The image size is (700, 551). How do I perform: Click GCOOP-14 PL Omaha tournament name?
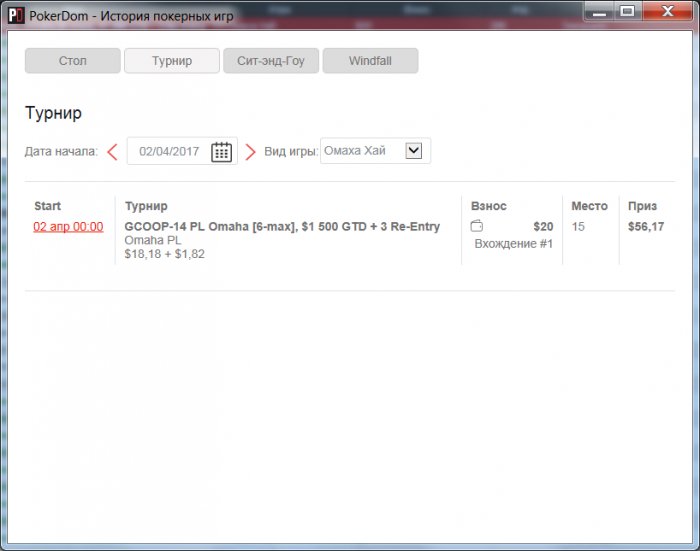point(282,226)
